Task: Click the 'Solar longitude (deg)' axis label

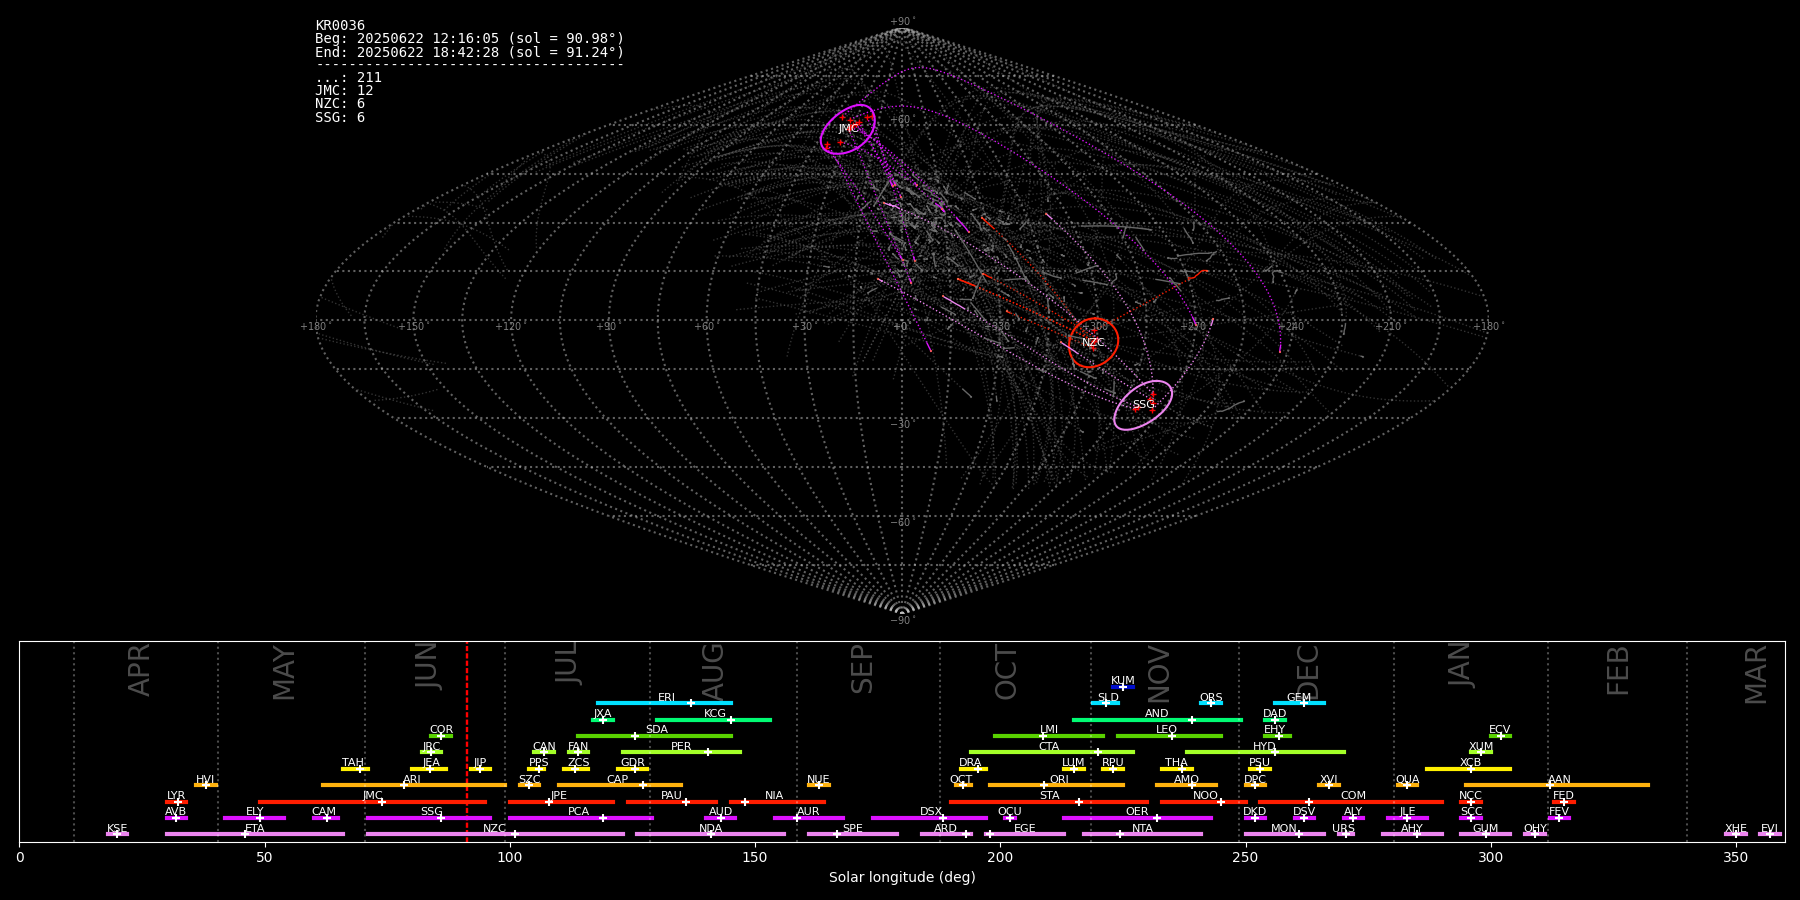Action: tap(902, 878)
